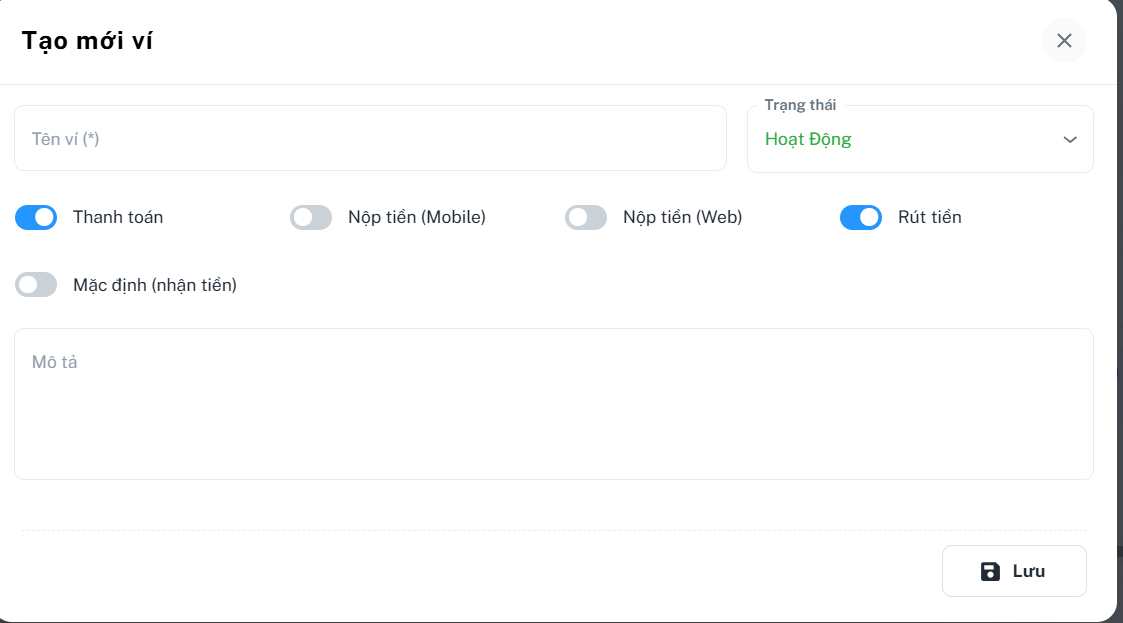Click the Nộp tiền (Web) label

click(682, 217)
